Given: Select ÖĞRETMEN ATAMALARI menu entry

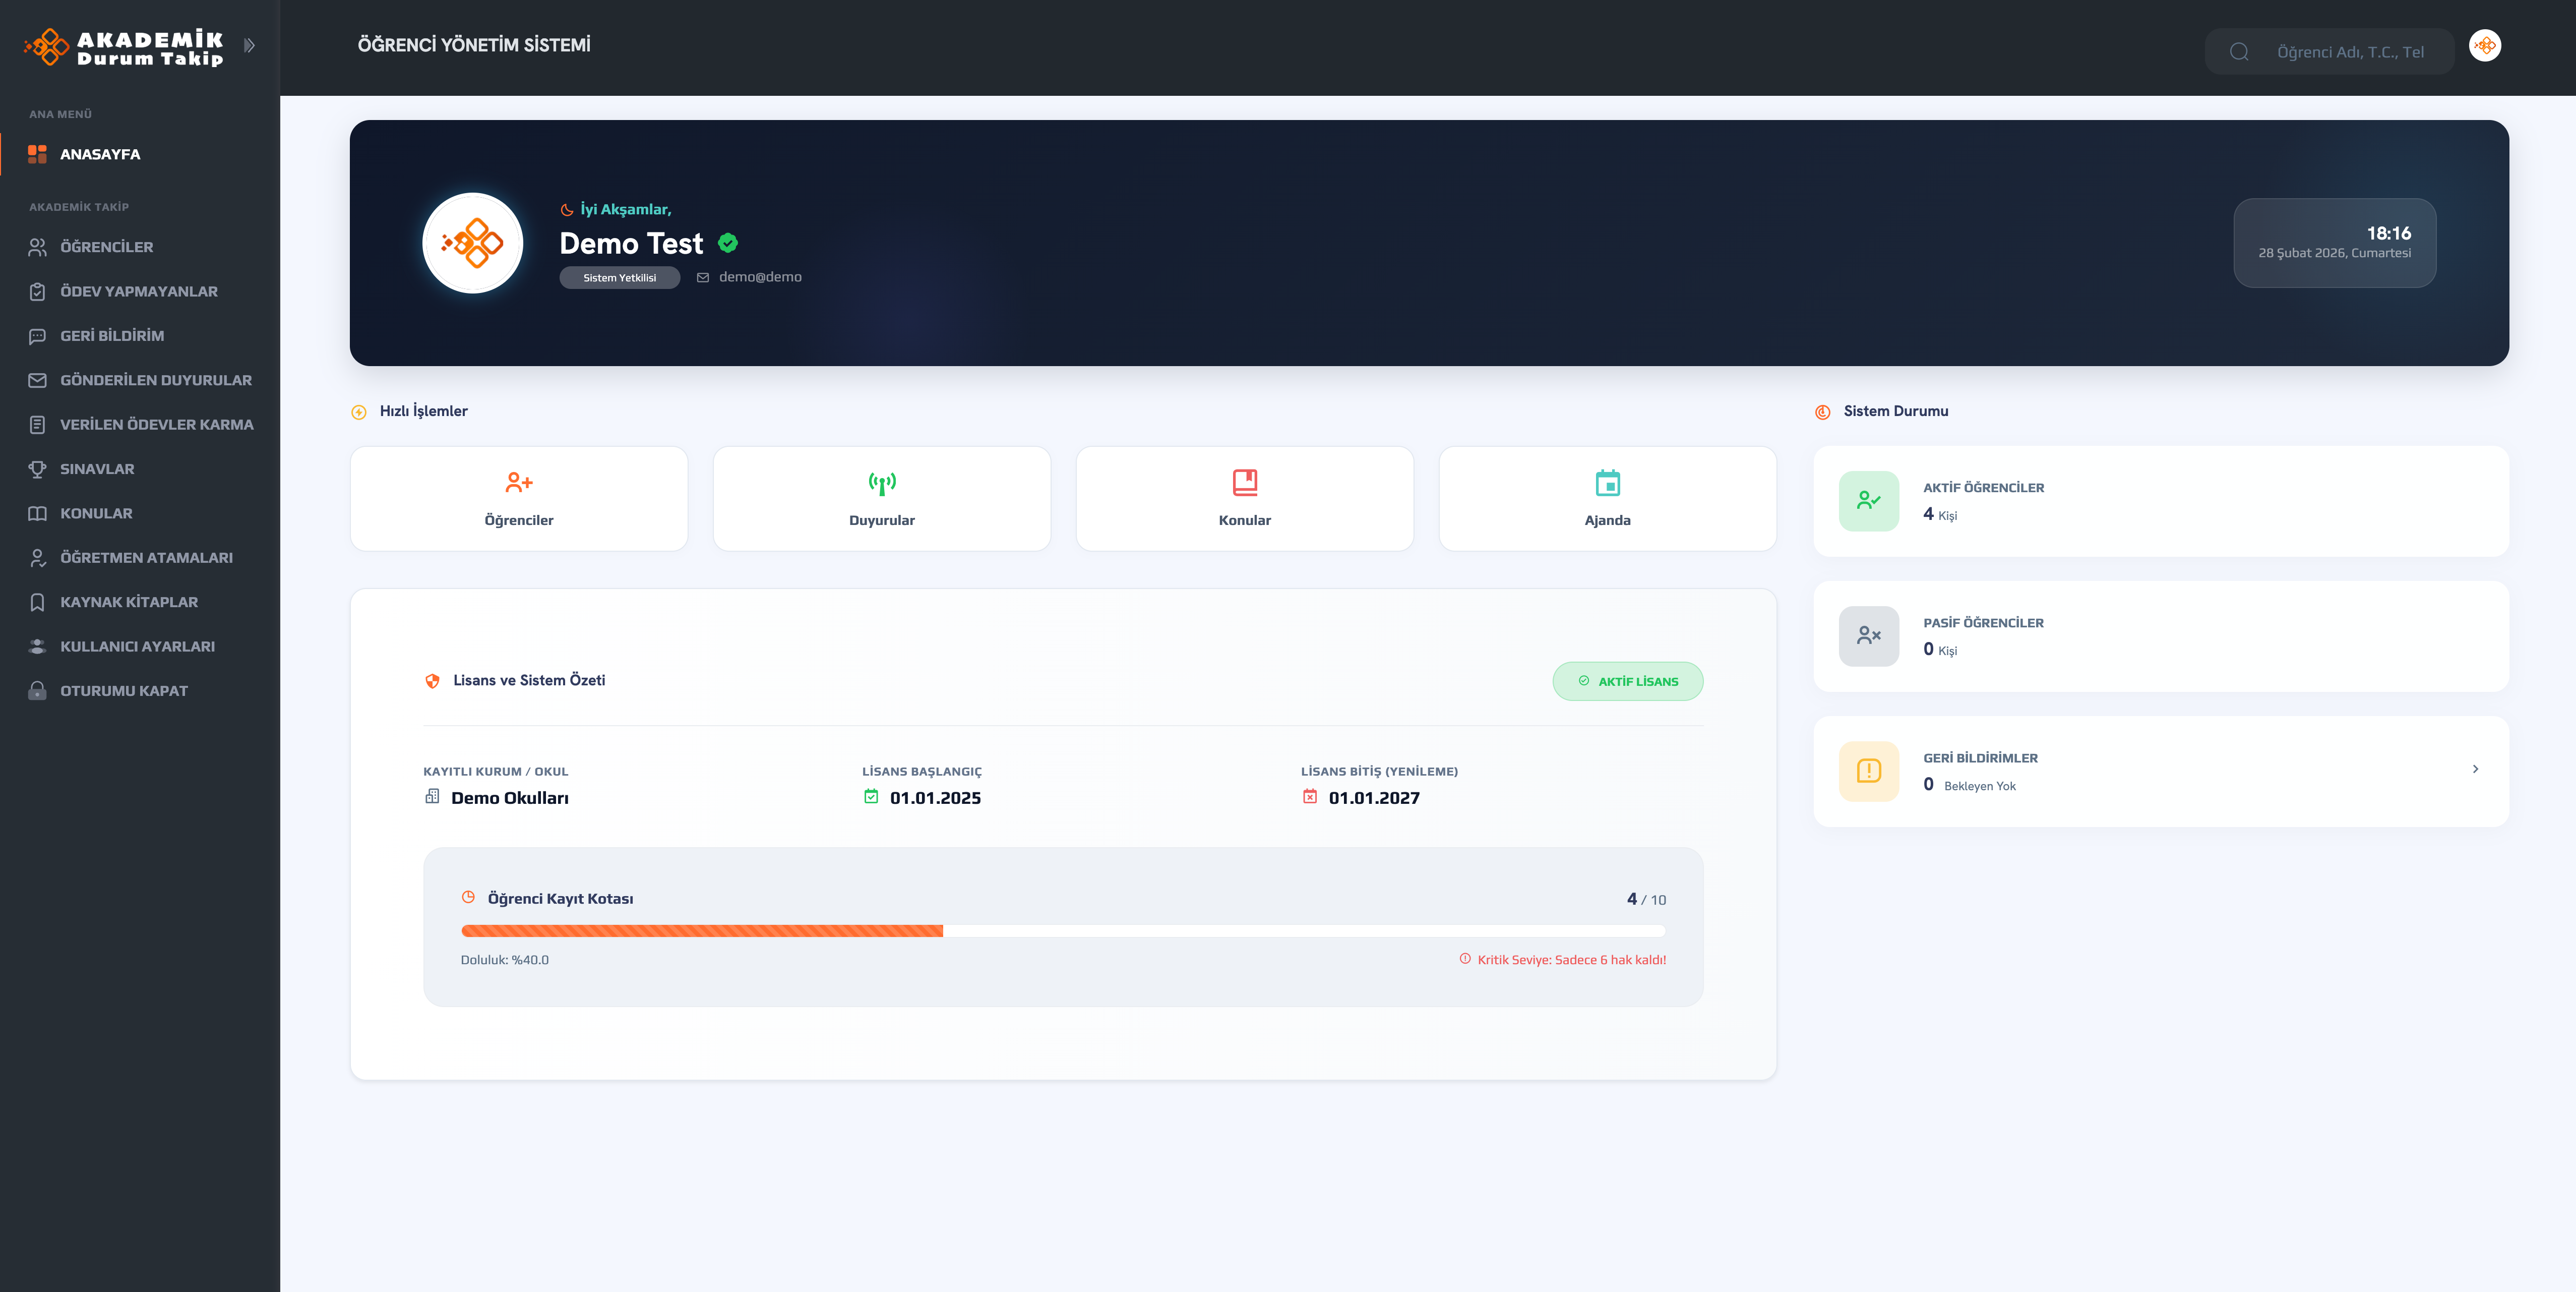Looking at the screenshot, I should coord(146,558).
